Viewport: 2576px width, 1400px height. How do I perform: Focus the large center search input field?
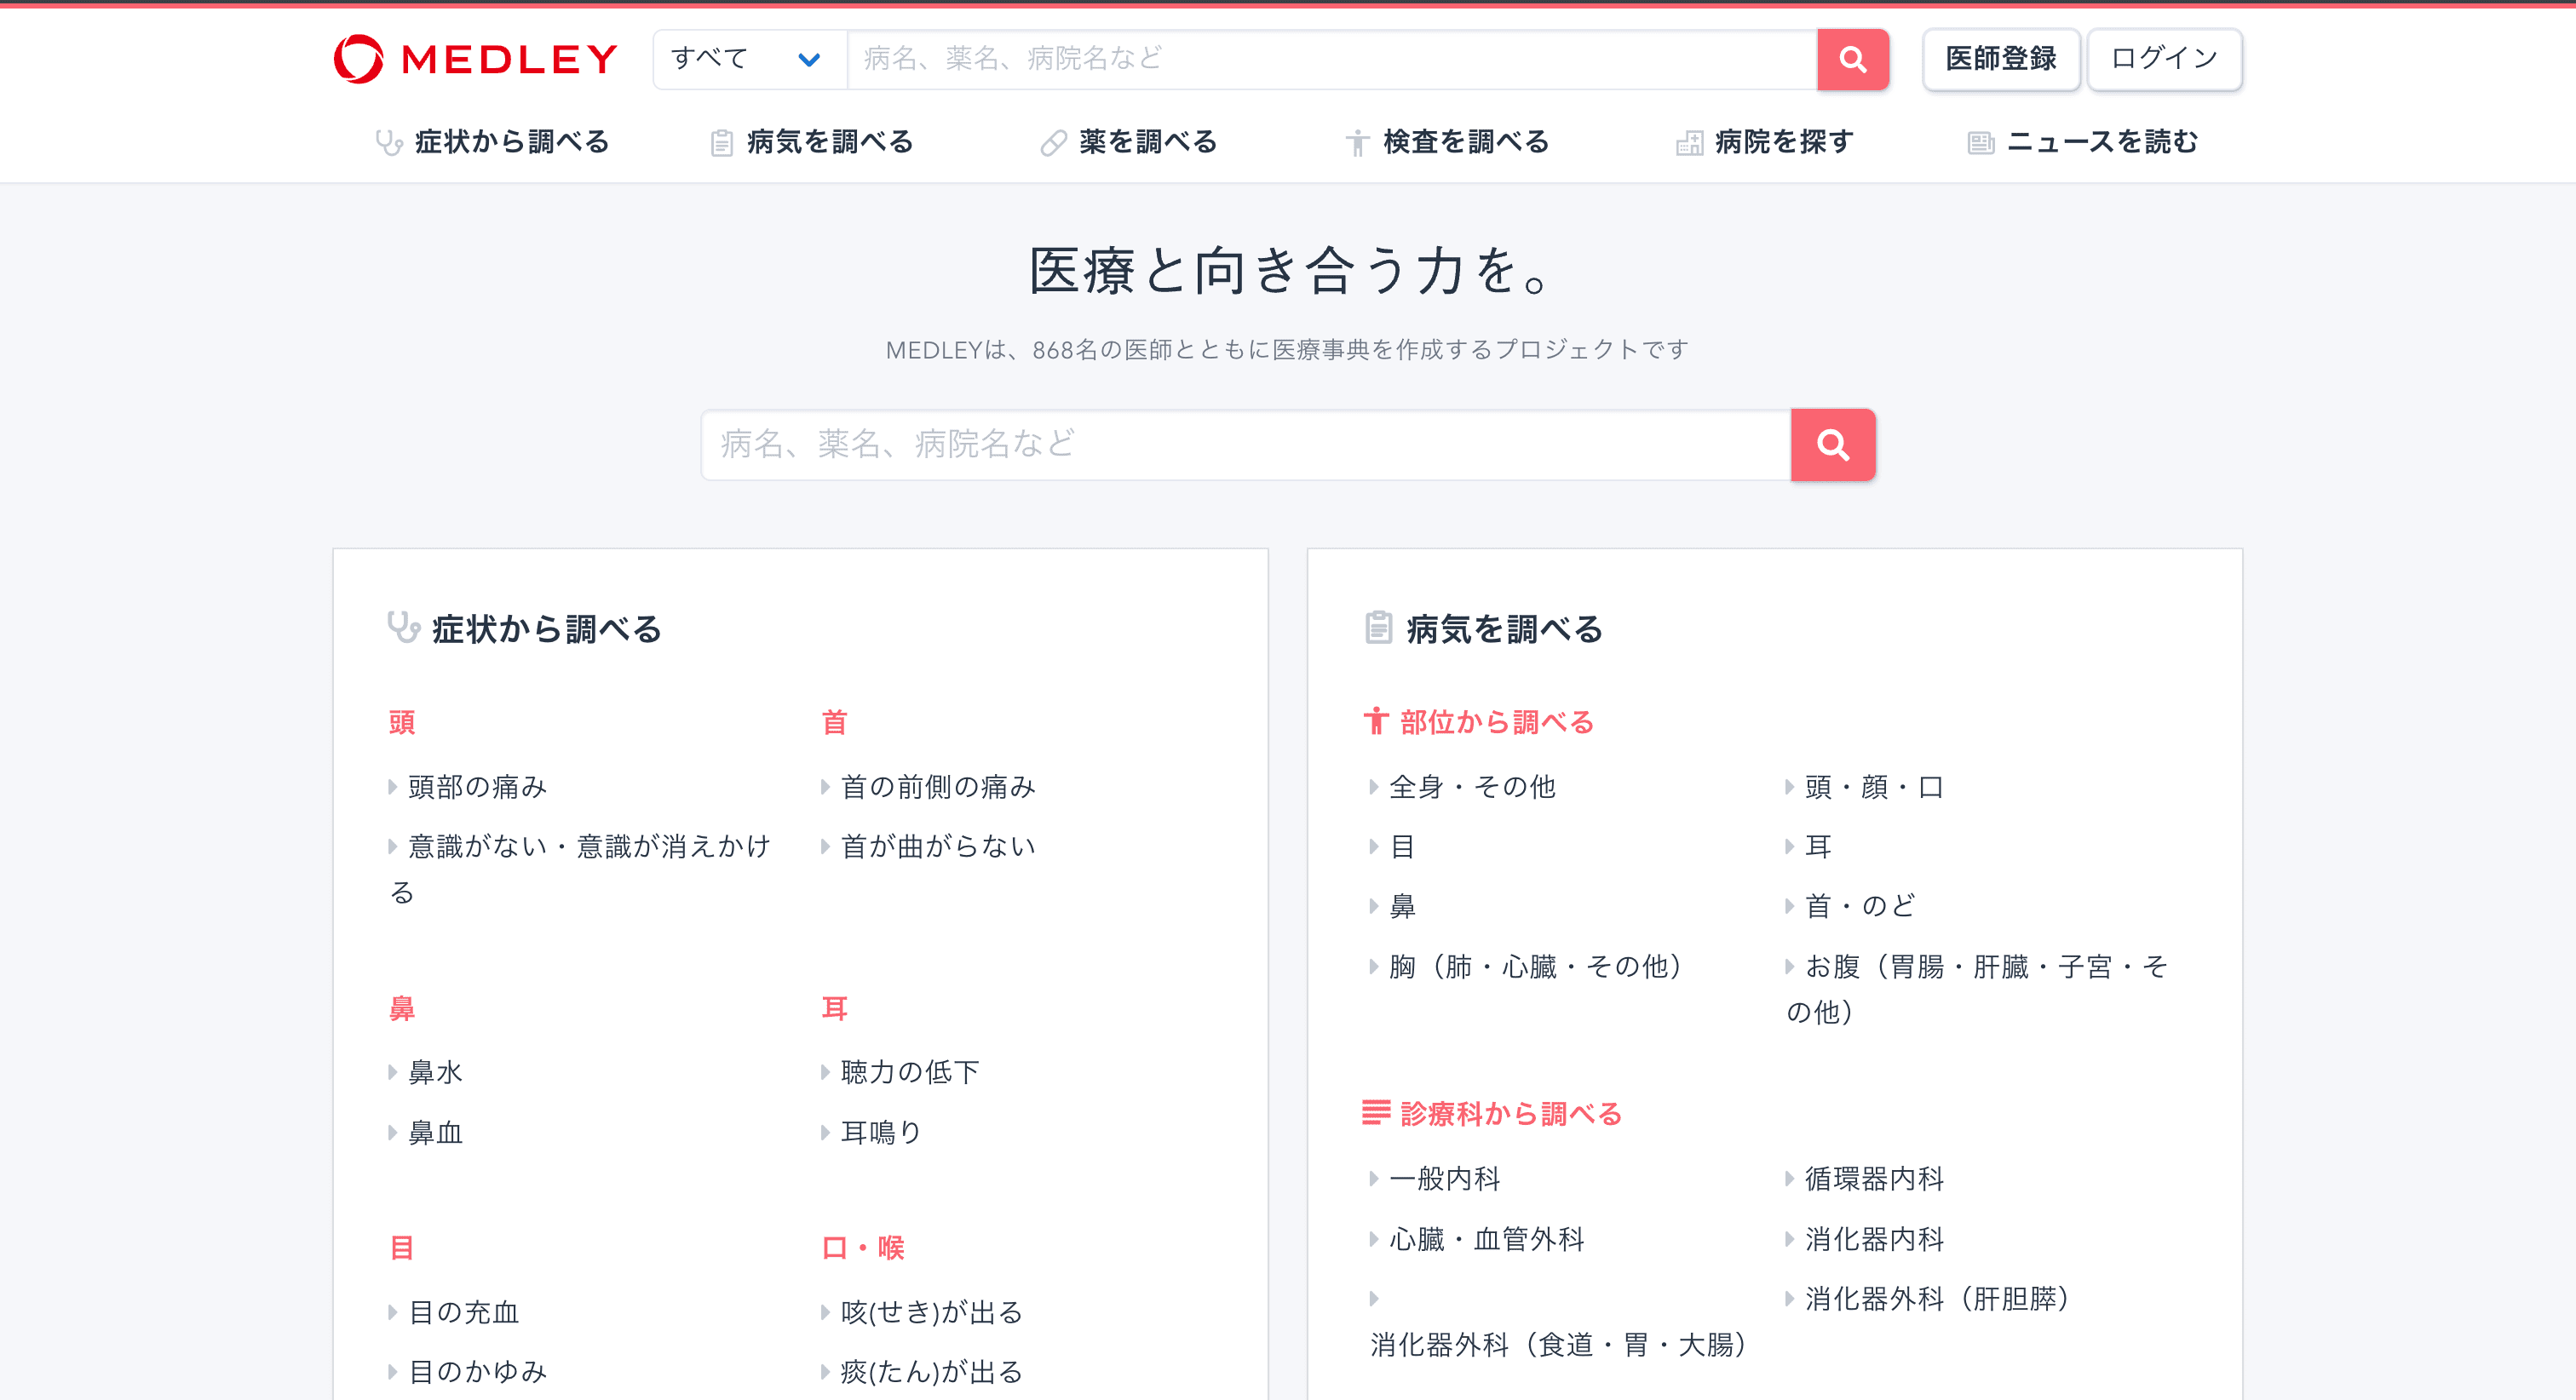pos(1245,444)
